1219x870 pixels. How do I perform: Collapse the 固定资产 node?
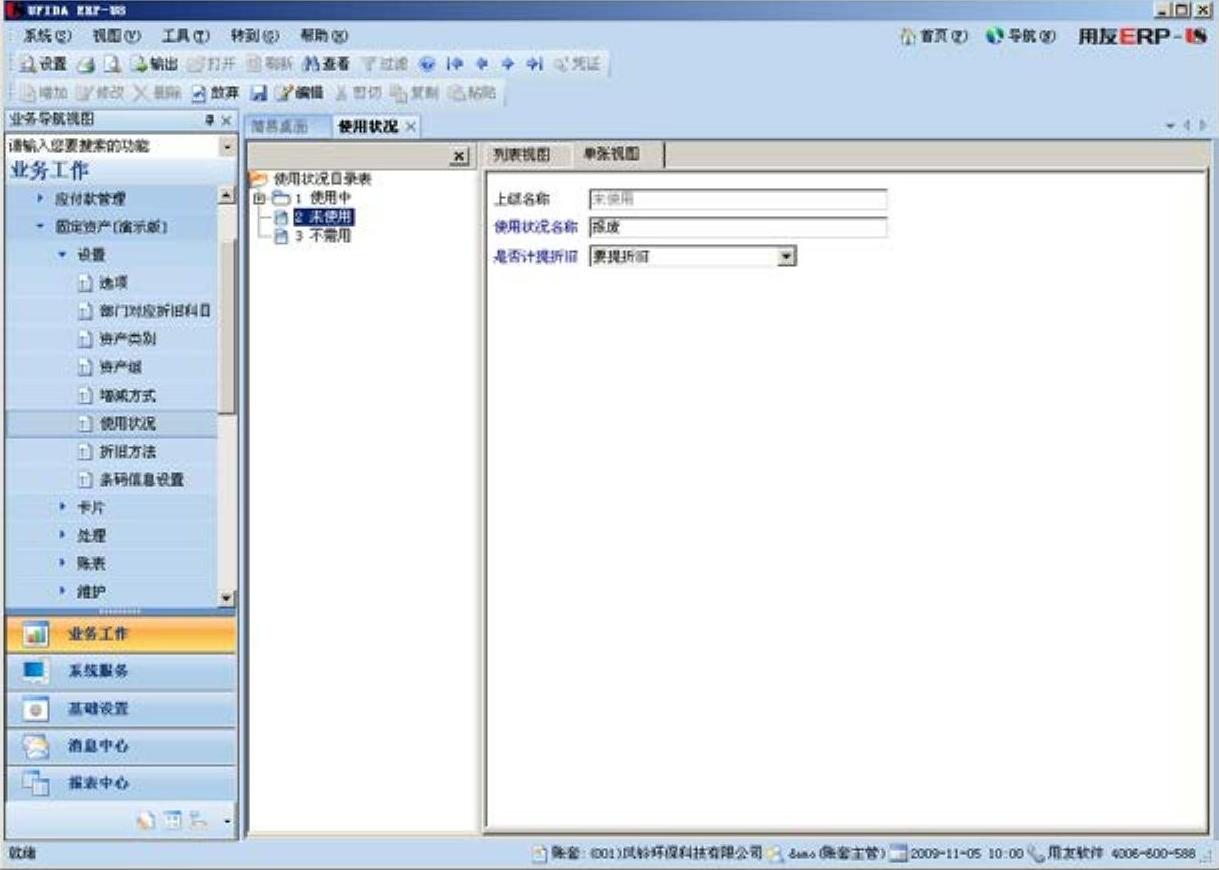click(41, 227)
